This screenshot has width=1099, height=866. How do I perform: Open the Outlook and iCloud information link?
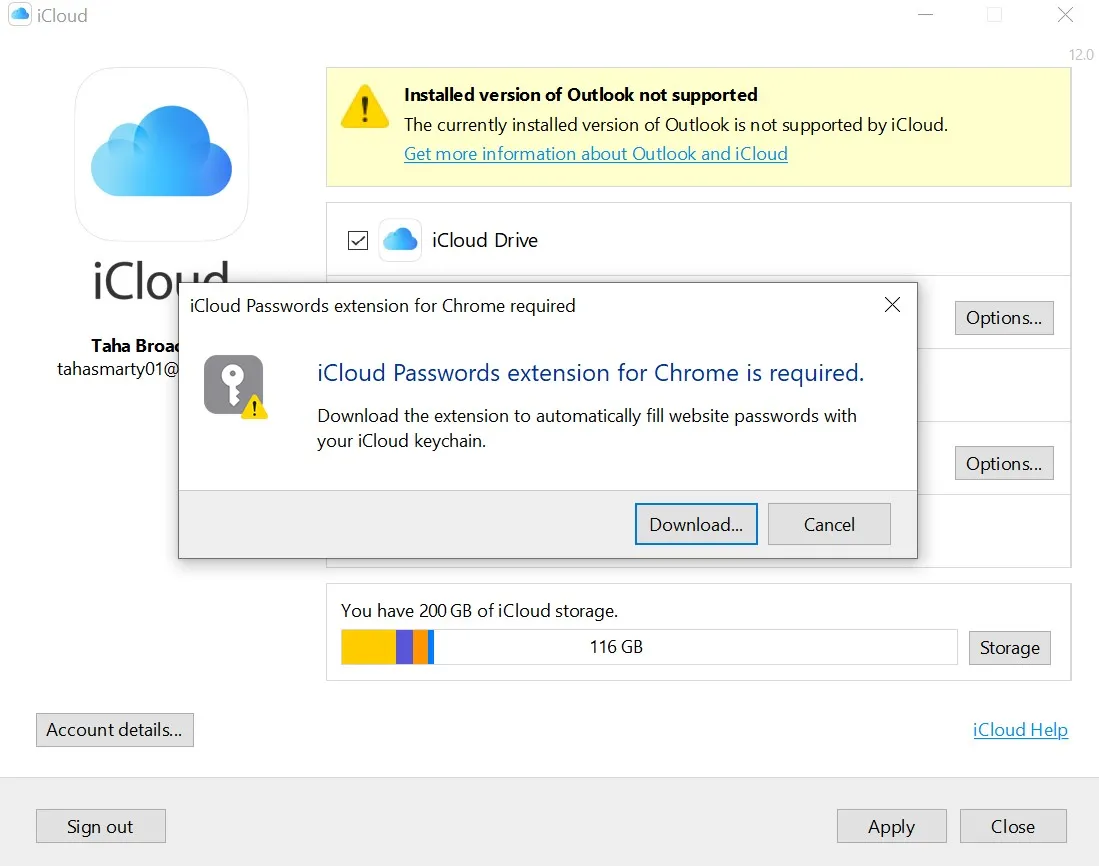pyautogui.click(x=595, y=154)
